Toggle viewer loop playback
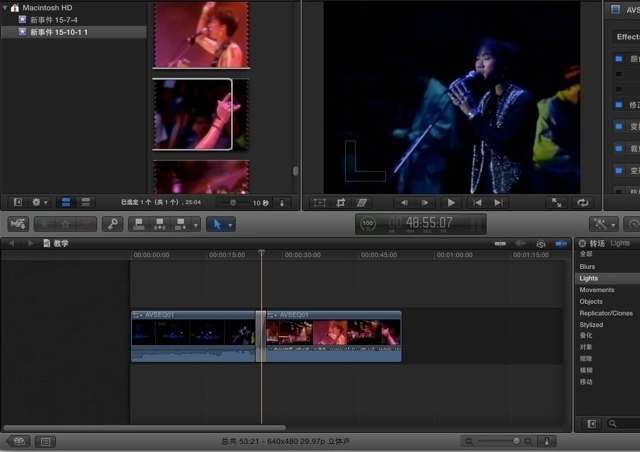Viewport: 640px width, 452px height. click(583, 202)
